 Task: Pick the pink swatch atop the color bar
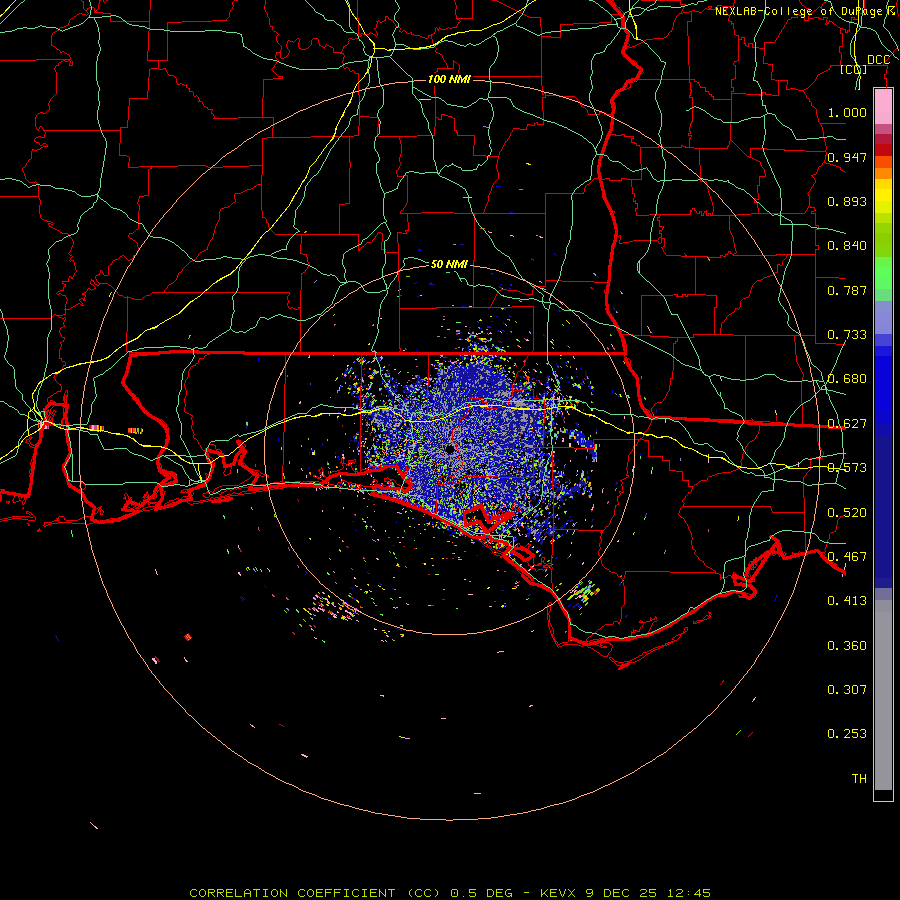883,107
